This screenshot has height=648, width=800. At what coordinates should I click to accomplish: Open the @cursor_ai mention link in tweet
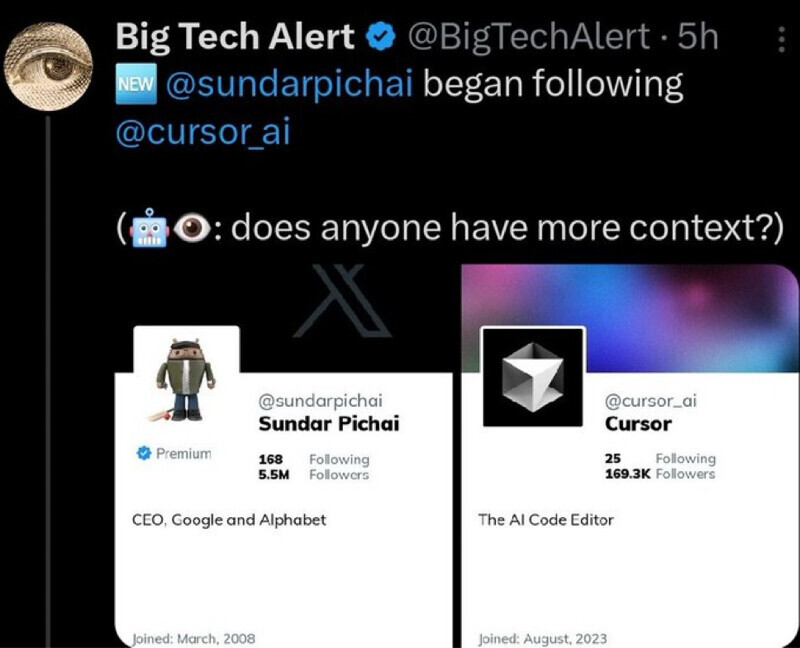pyautogui.click(x=203, y=132)
